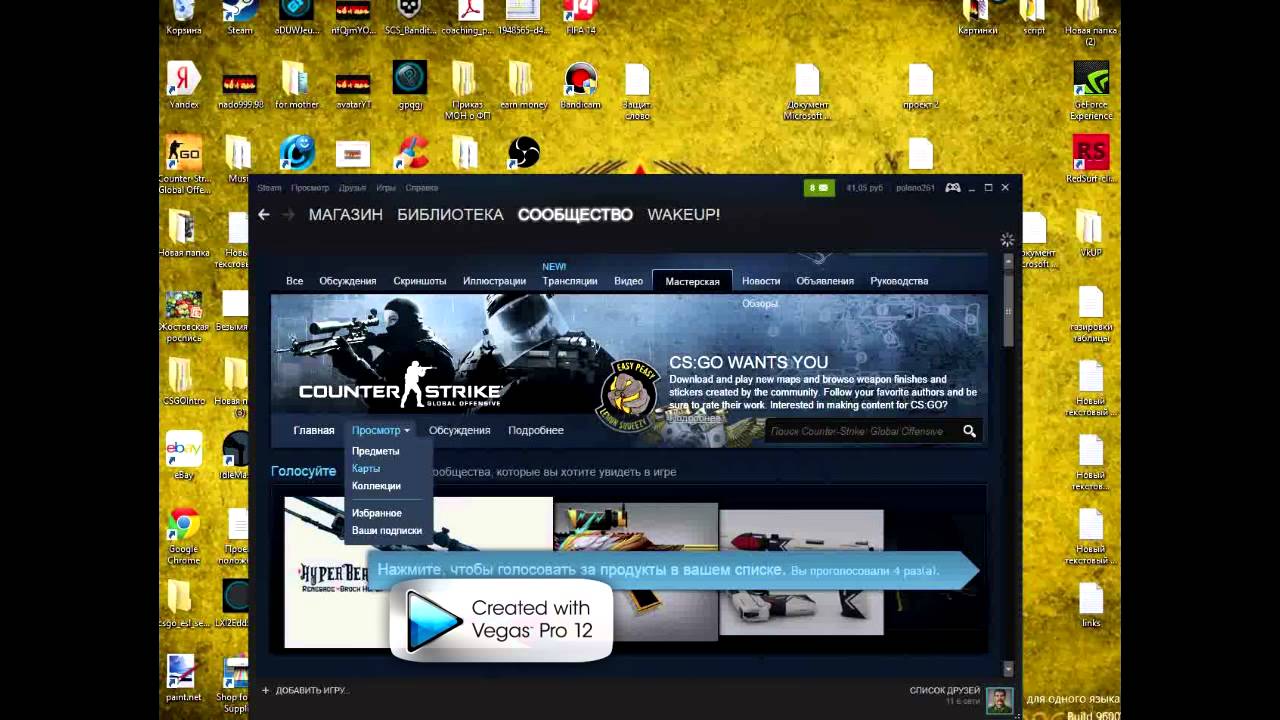Choose Предметы from the Просмотр dropdown
The width and height of the screenshot is (1280, 720).
375,451
